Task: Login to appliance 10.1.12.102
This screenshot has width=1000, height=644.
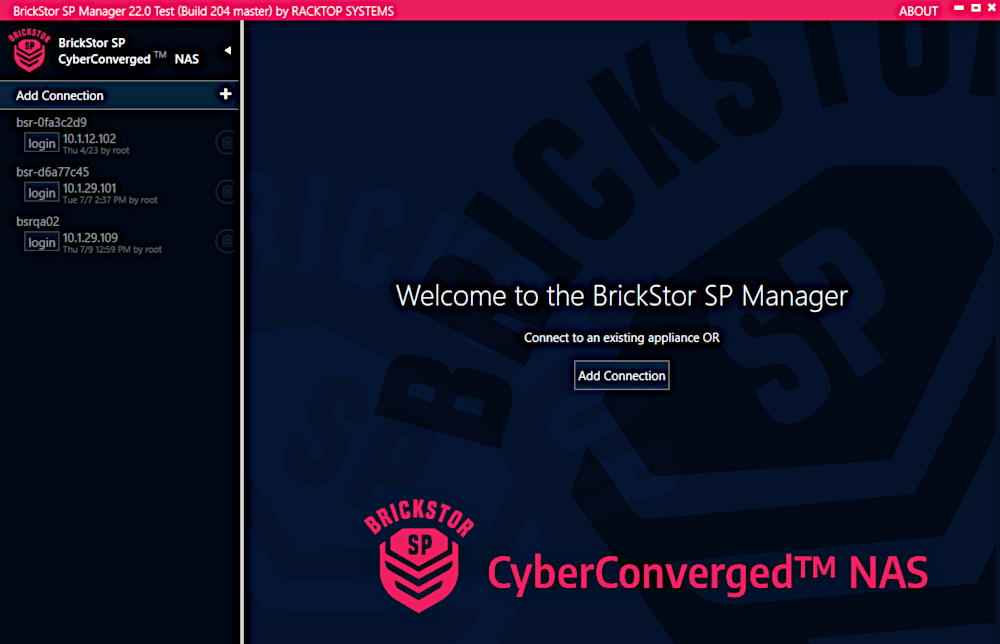Action: tap(41, 143)
